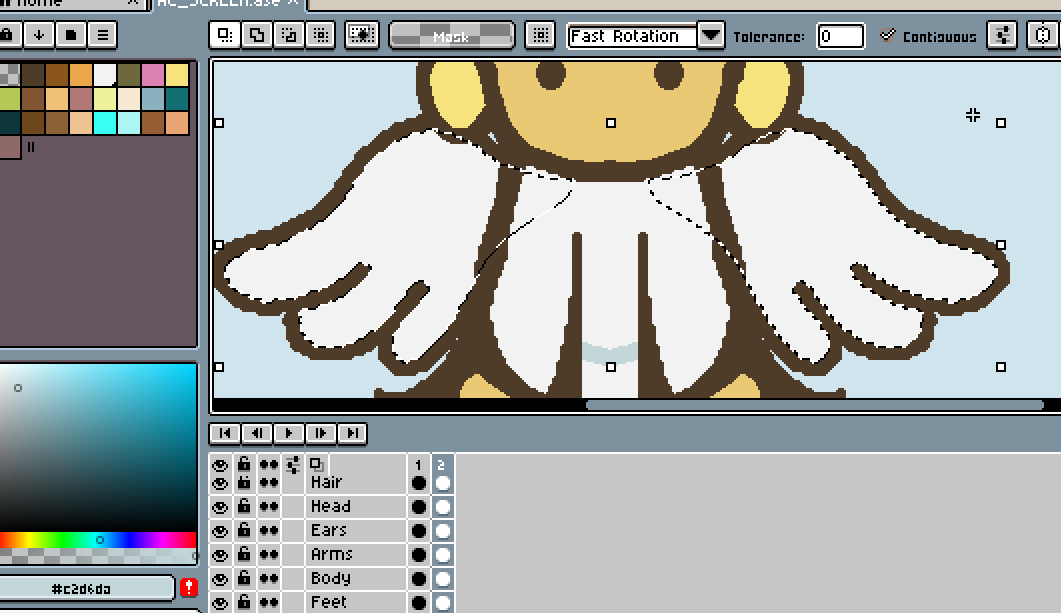Hide the Feet layer
The width and height of the screenshot is (1061, 613).
tap(219, 603)
